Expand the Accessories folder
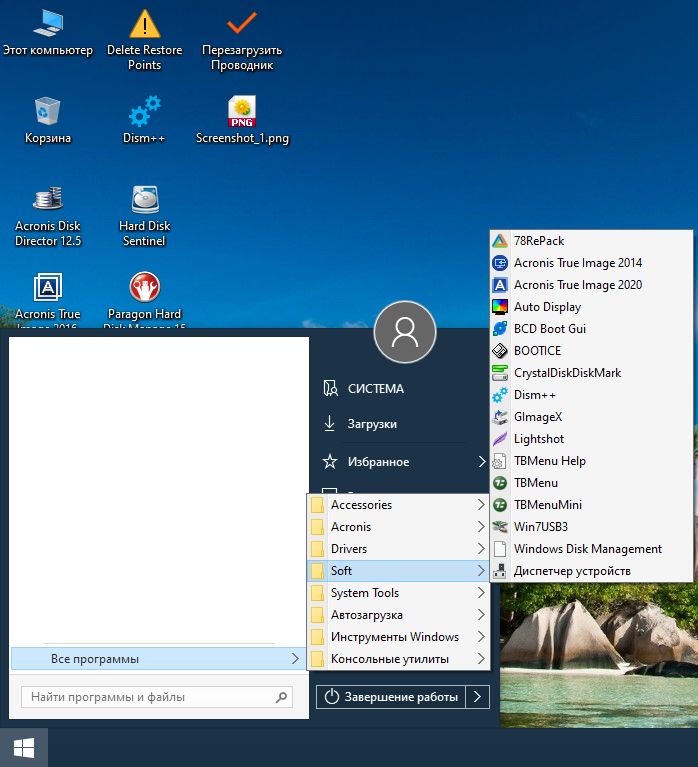Image resolution: width=698 pixels, height=767 pixels. pos(398,505)
